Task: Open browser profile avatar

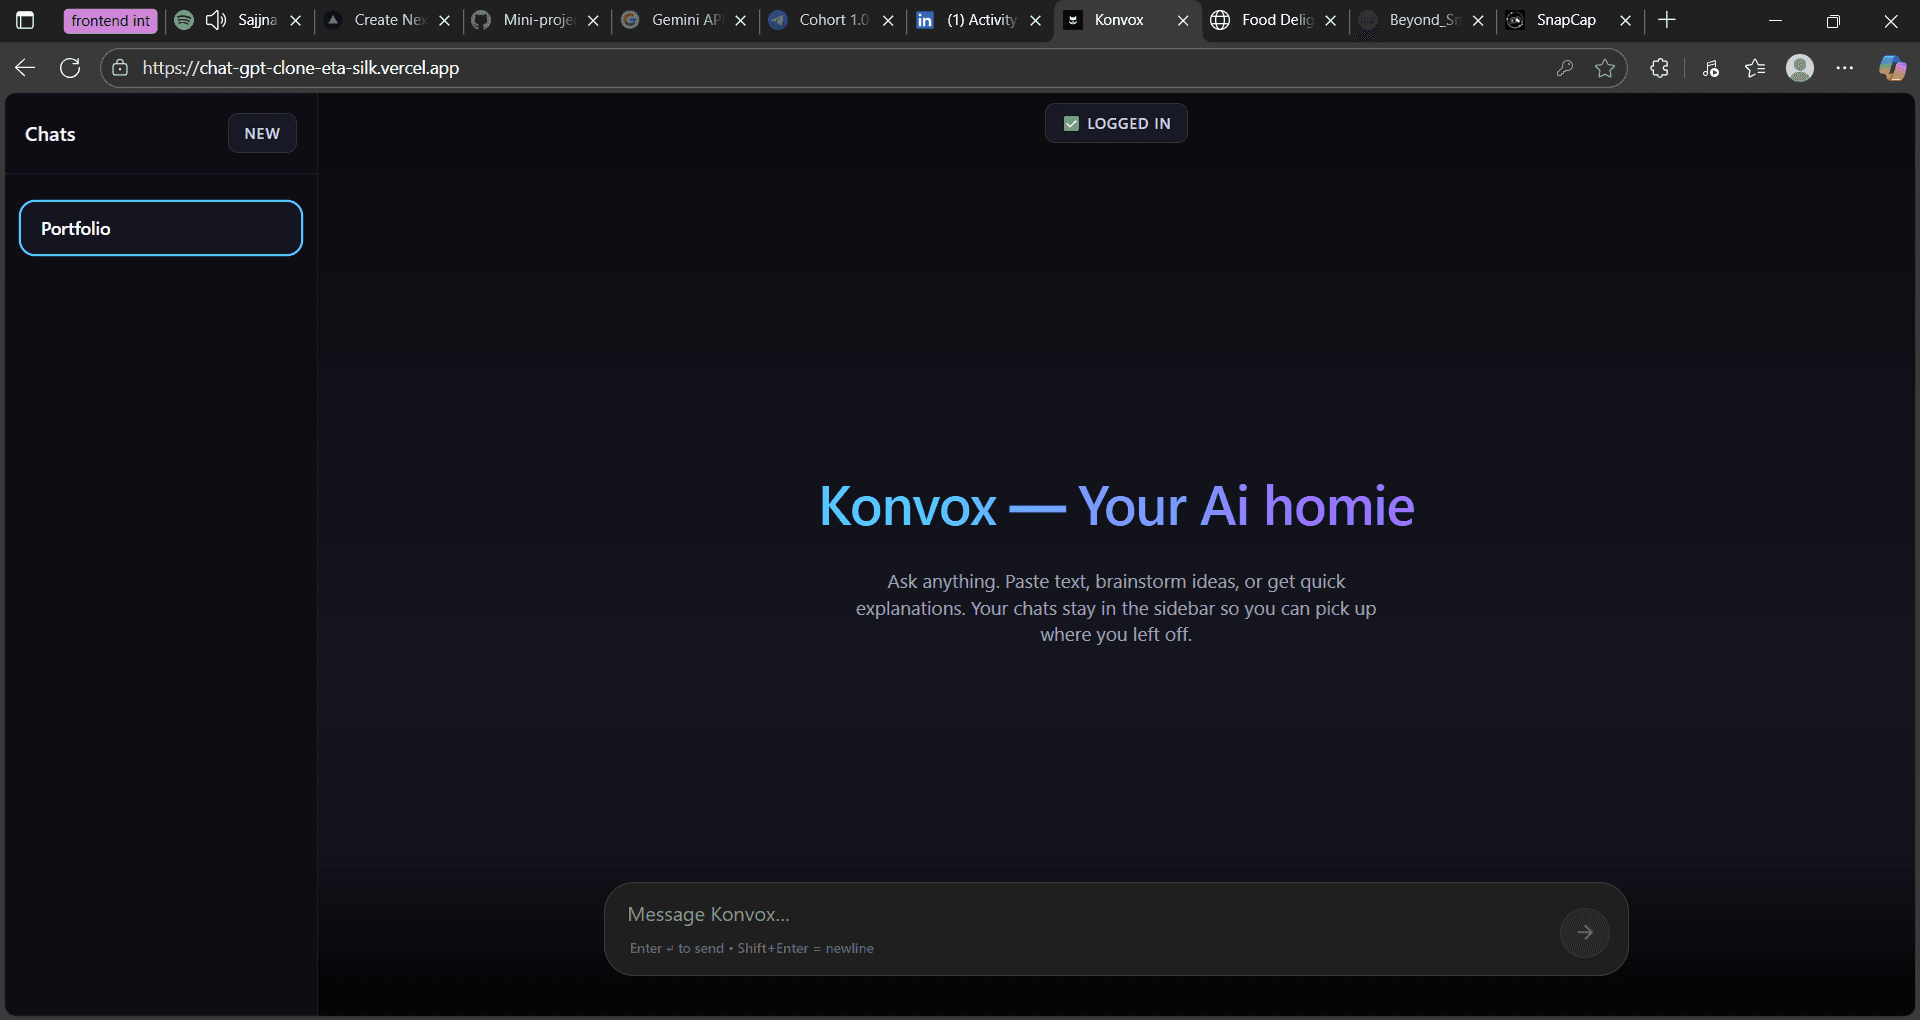Action: point(1800,68)
